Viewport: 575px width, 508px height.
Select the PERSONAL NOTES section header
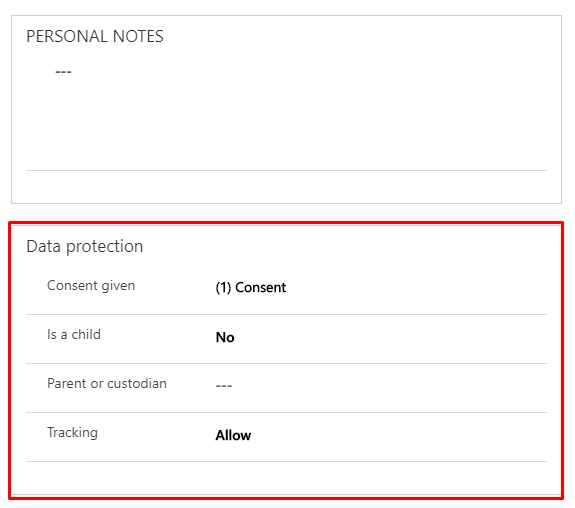tap(95, 36)
